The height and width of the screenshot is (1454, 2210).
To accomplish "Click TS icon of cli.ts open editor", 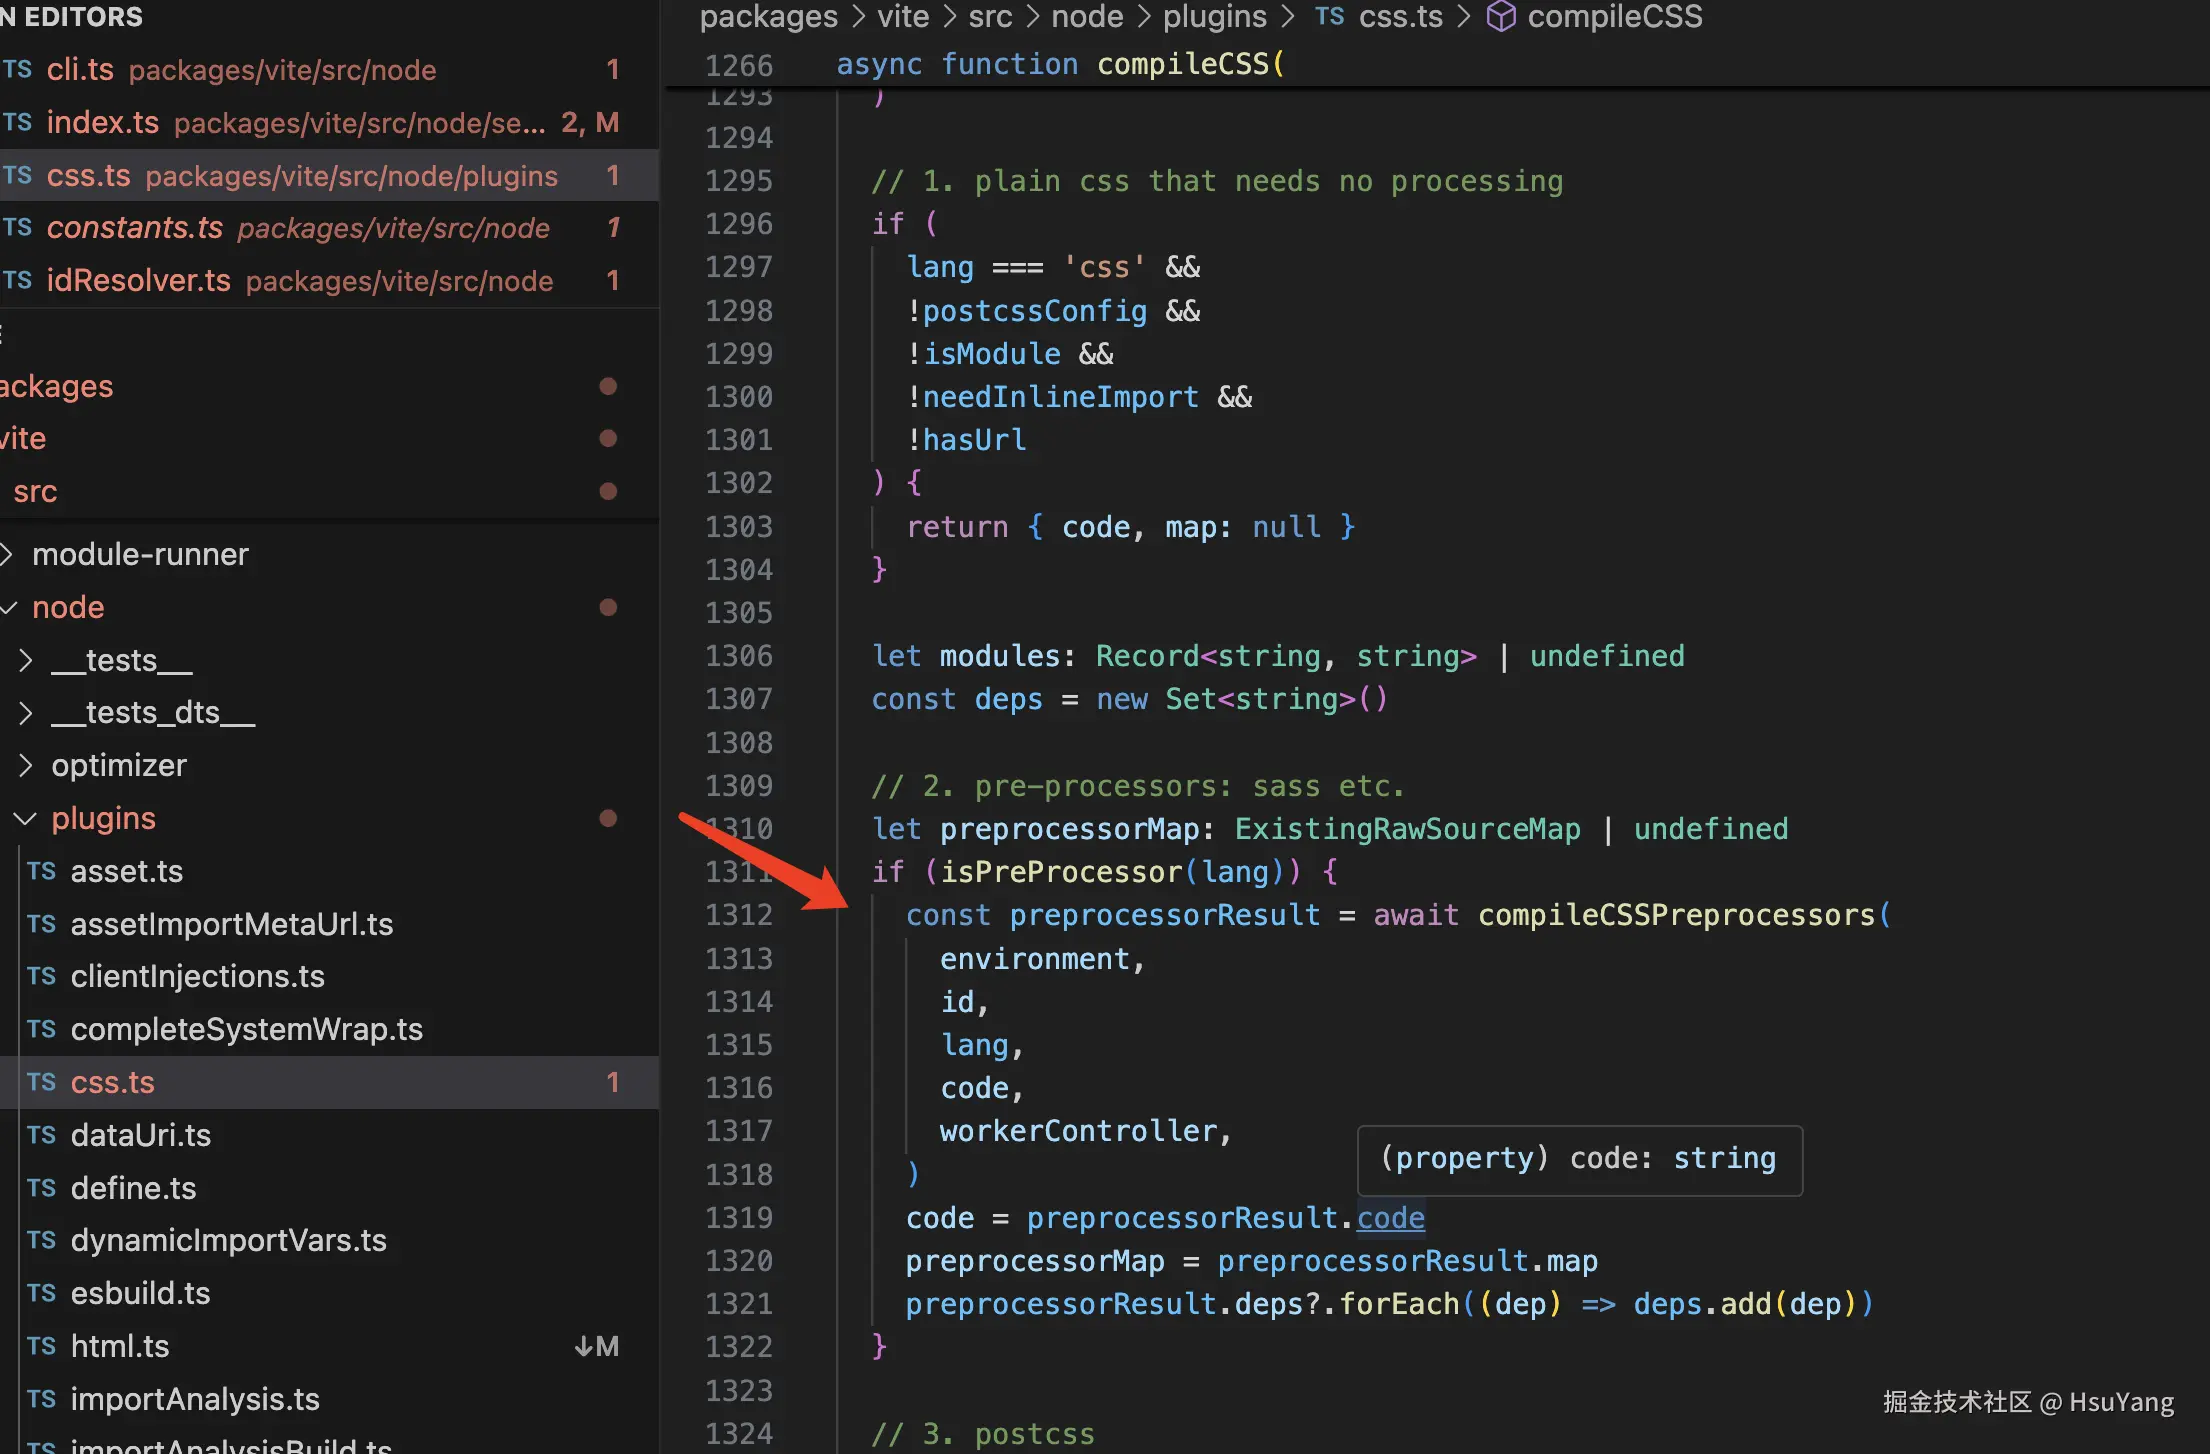I will click(17, 69).
